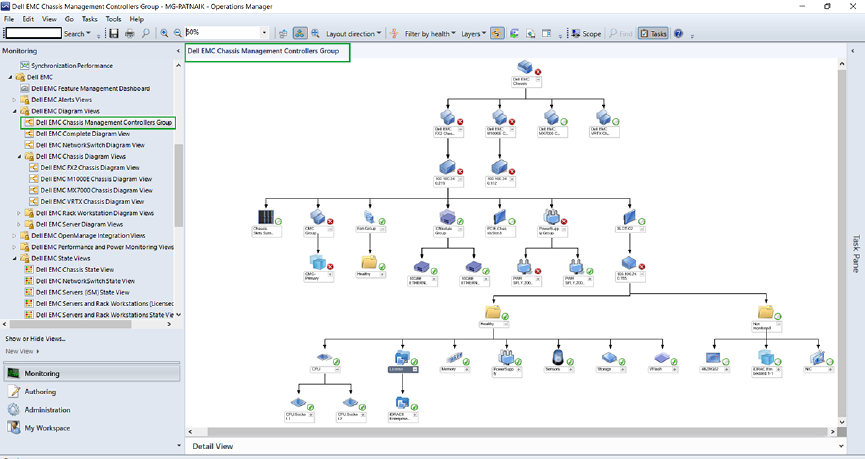Click the Save toolbar icon
Viewport: 865px width, 459px height.
(x=114, y=34)
